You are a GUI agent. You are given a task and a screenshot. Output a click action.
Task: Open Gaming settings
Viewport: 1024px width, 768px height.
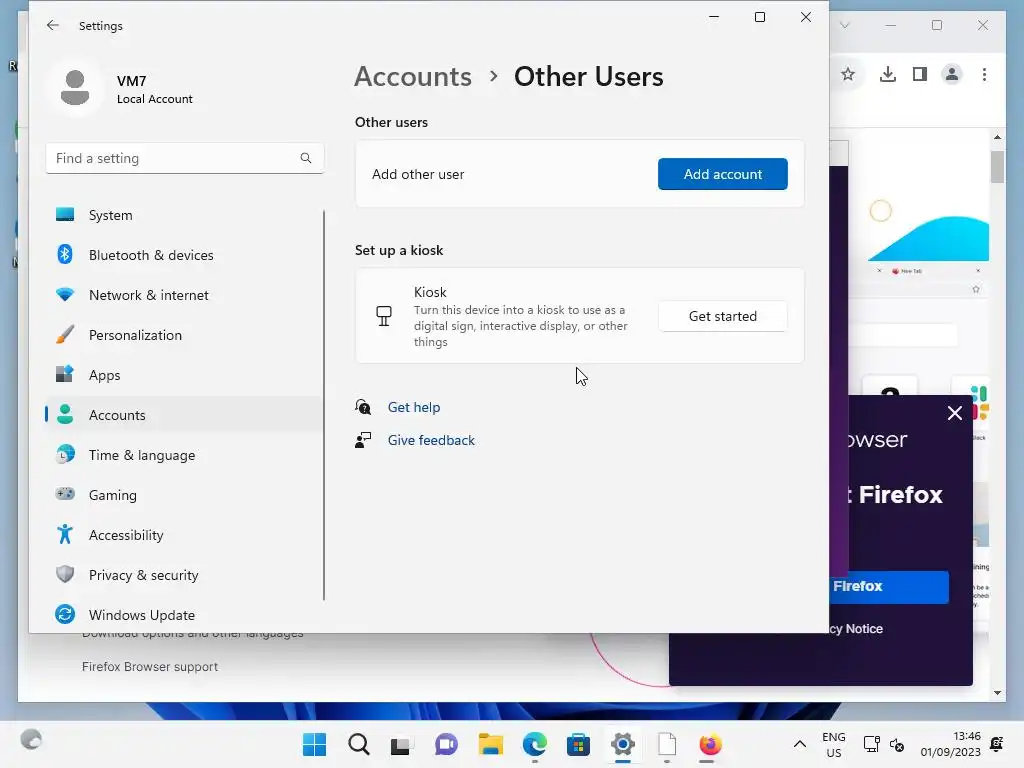(184, 495)
